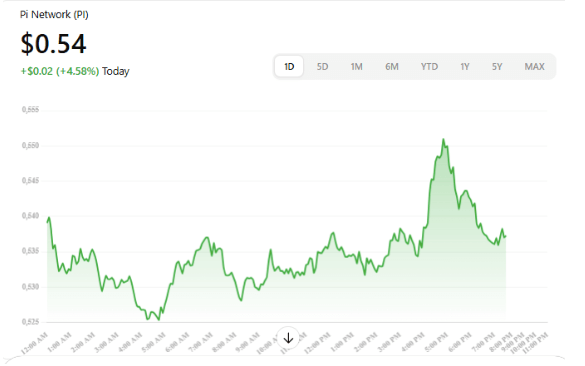Click the 0,555 y-axis label
Image resolution: width=585 pixels, height=366 pixels.
tap(30, 110)
